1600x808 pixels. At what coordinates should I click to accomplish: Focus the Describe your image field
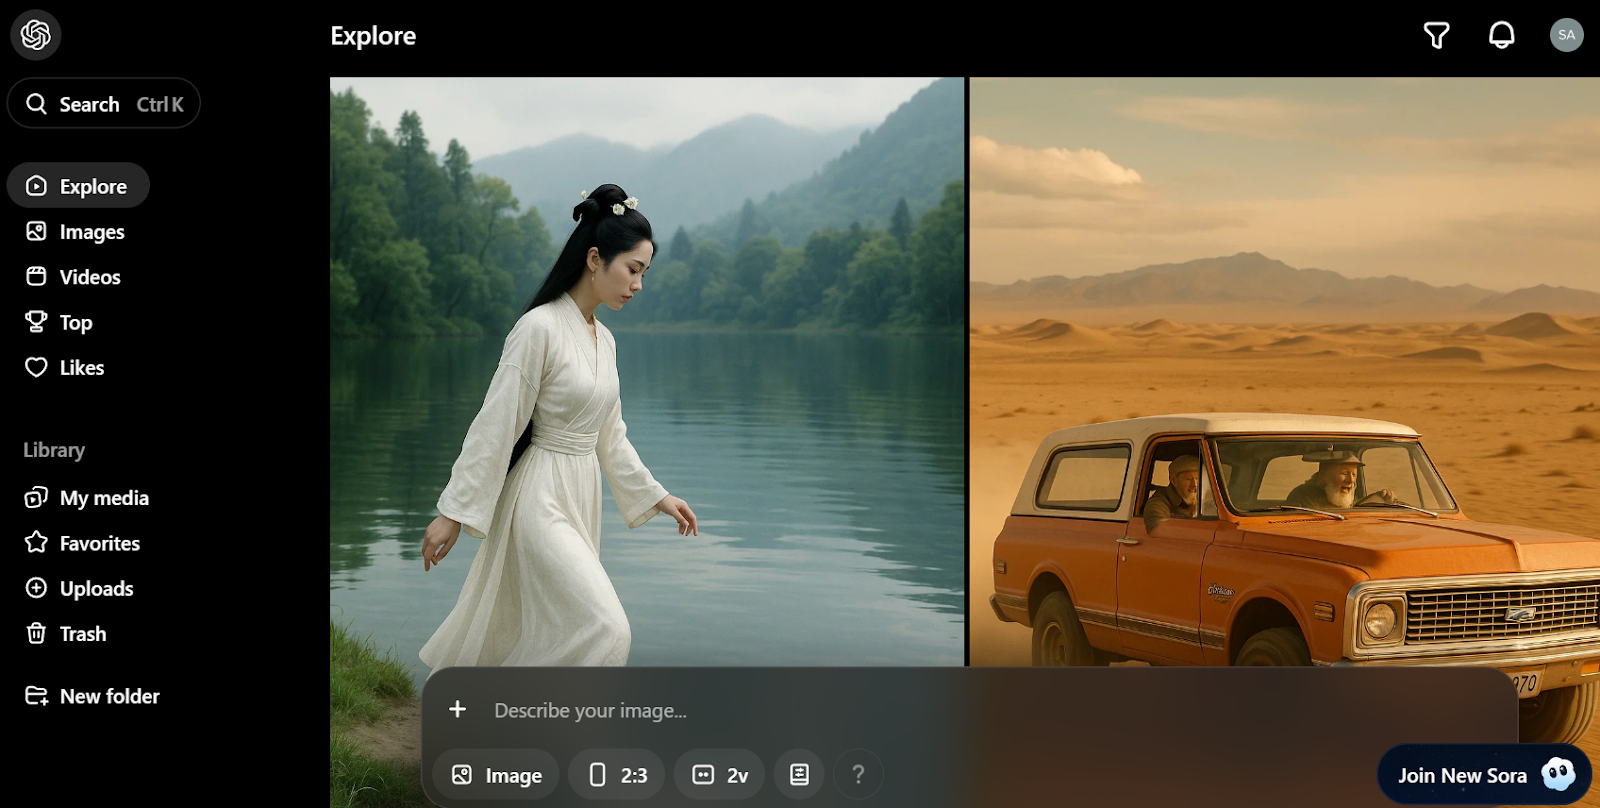(x=900, y=710)
